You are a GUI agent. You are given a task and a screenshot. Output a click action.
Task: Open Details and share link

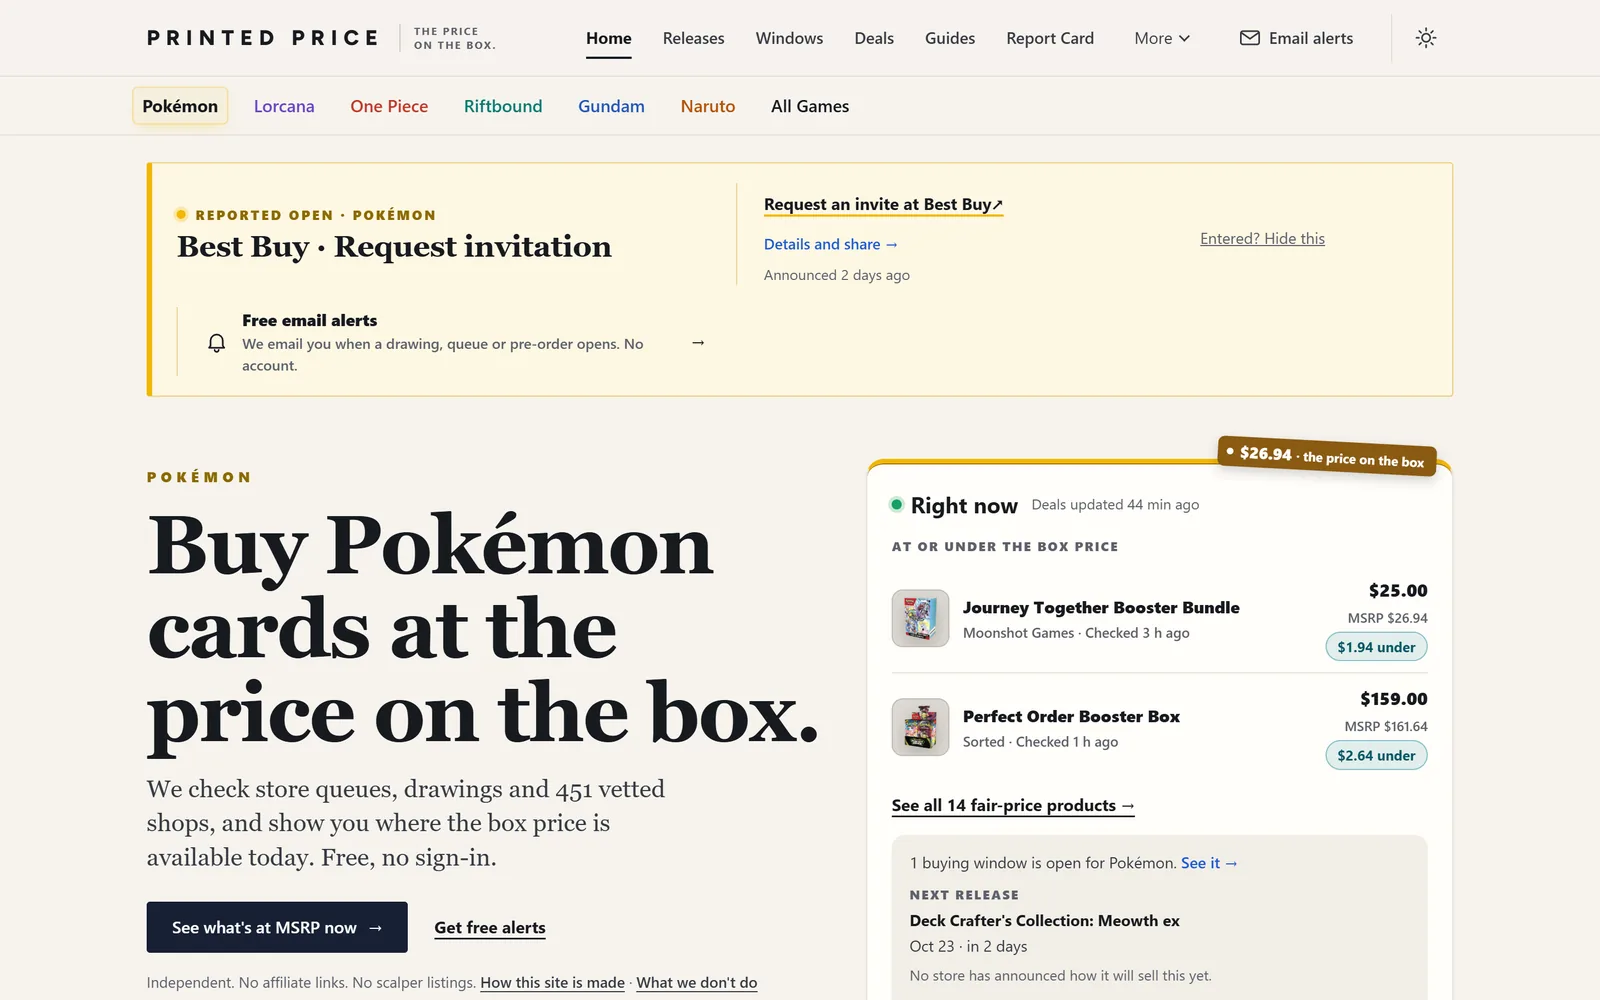pos(831,244)
